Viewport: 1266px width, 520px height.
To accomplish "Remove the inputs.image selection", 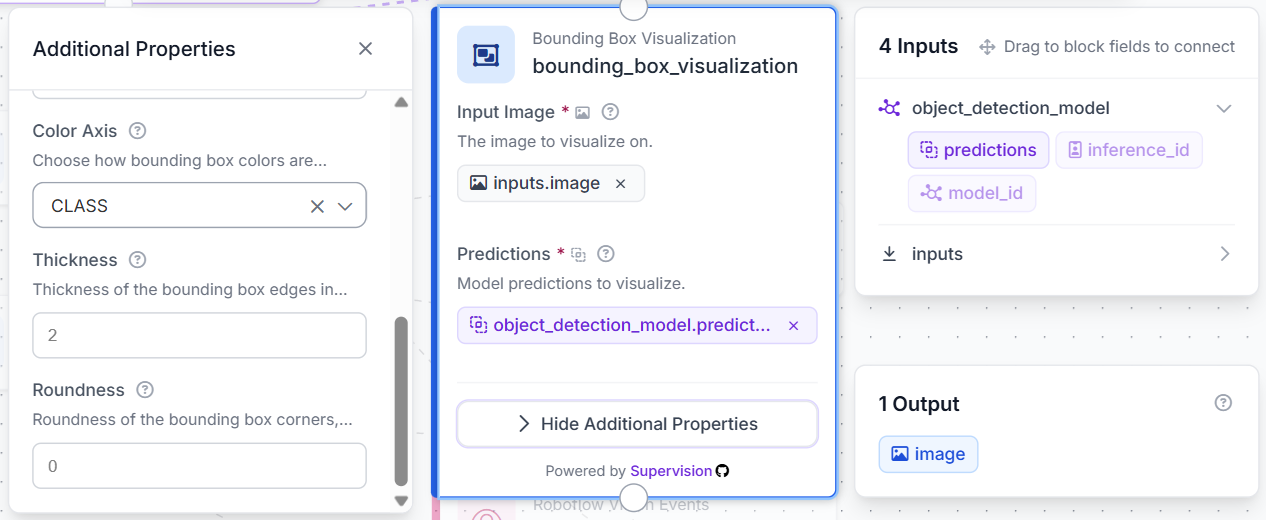I will coord(620,184).
